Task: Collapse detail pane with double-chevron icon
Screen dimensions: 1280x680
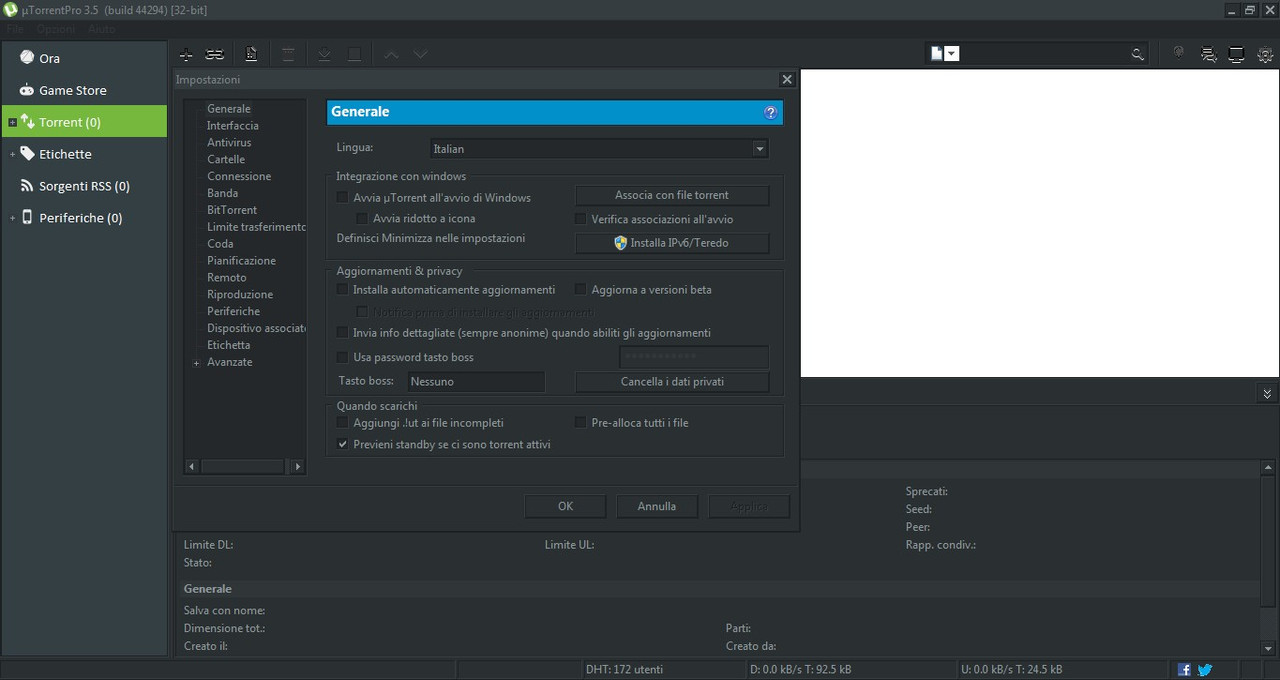Action: pos(1267,394)
